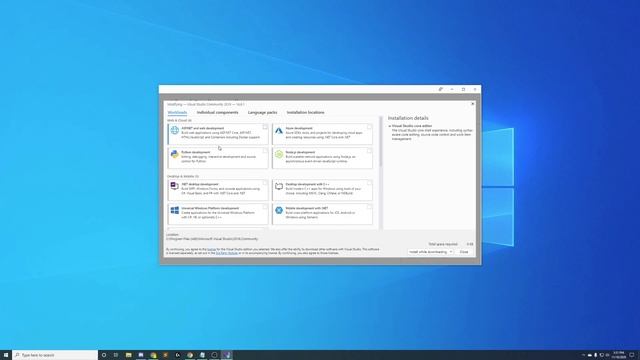Click the workloads list vertical scrollbar
Screen dimensions: 640x360
coord(380,142)
